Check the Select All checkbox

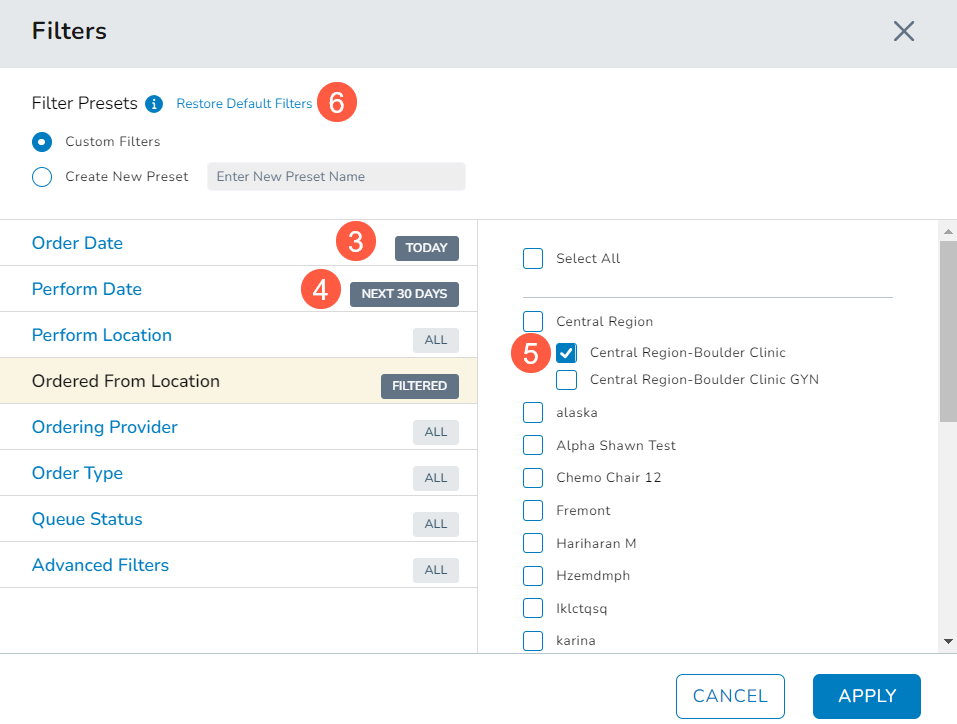coord(533,259)
